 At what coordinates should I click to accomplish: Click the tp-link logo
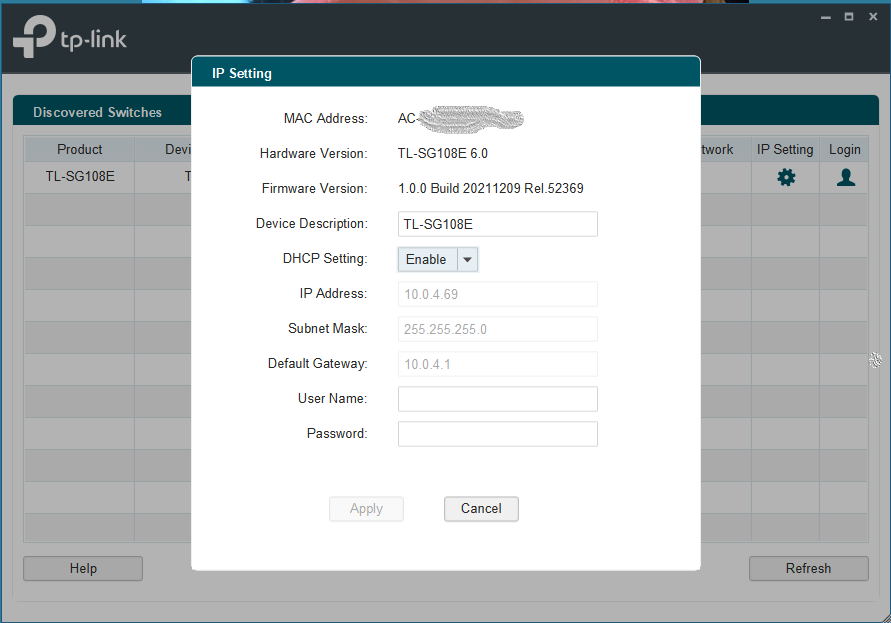point(70,38)
